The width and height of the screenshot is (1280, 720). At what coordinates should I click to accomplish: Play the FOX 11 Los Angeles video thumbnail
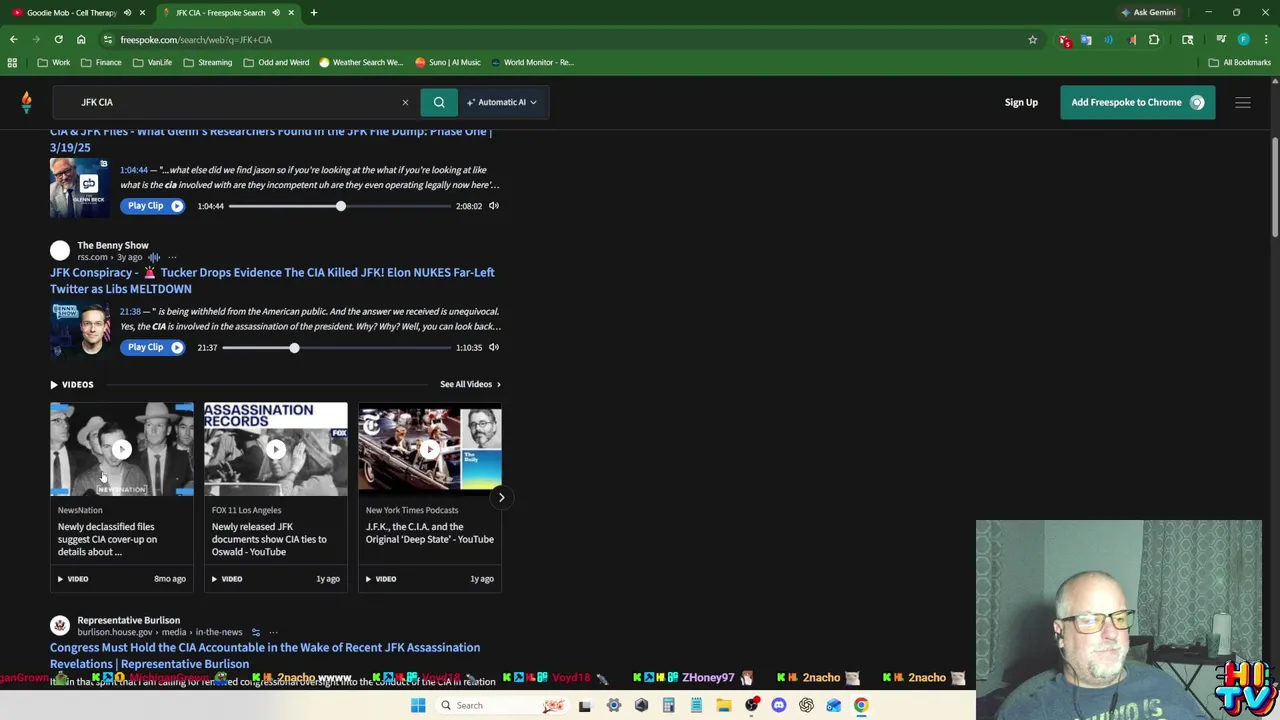pos(276,449)
